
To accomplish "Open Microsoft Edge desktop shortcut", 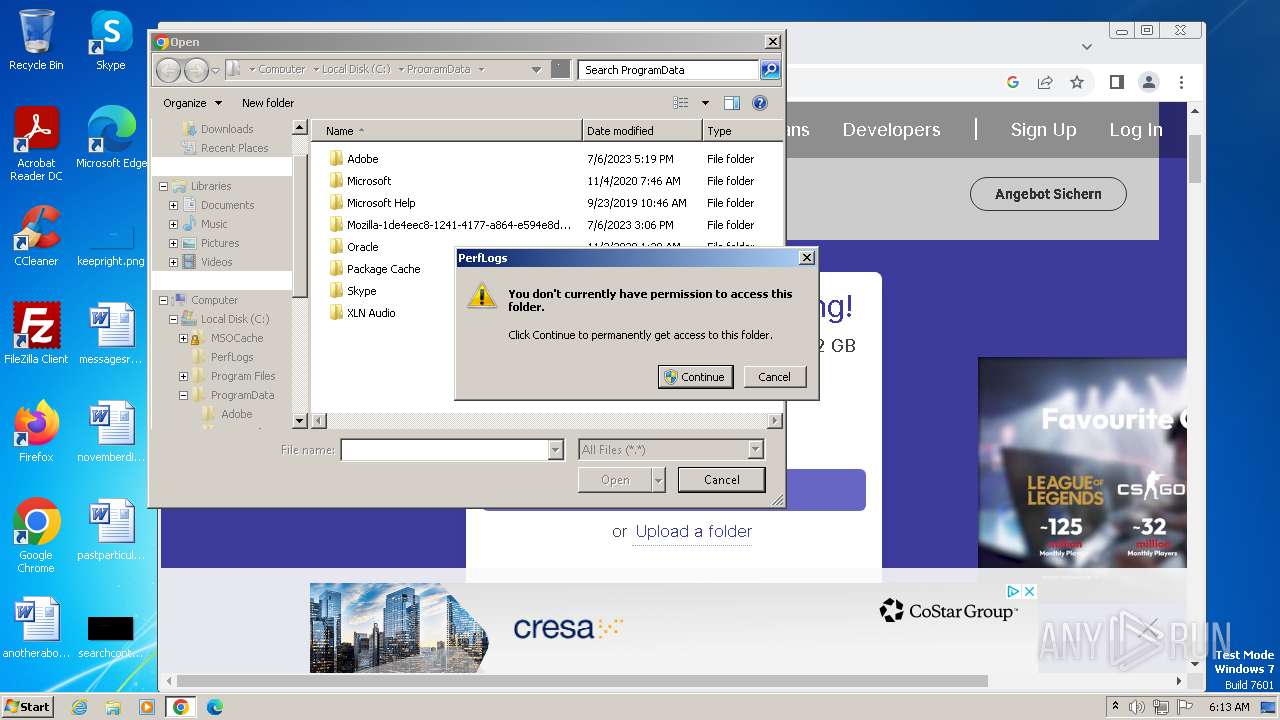I will [x=111, y=138].
